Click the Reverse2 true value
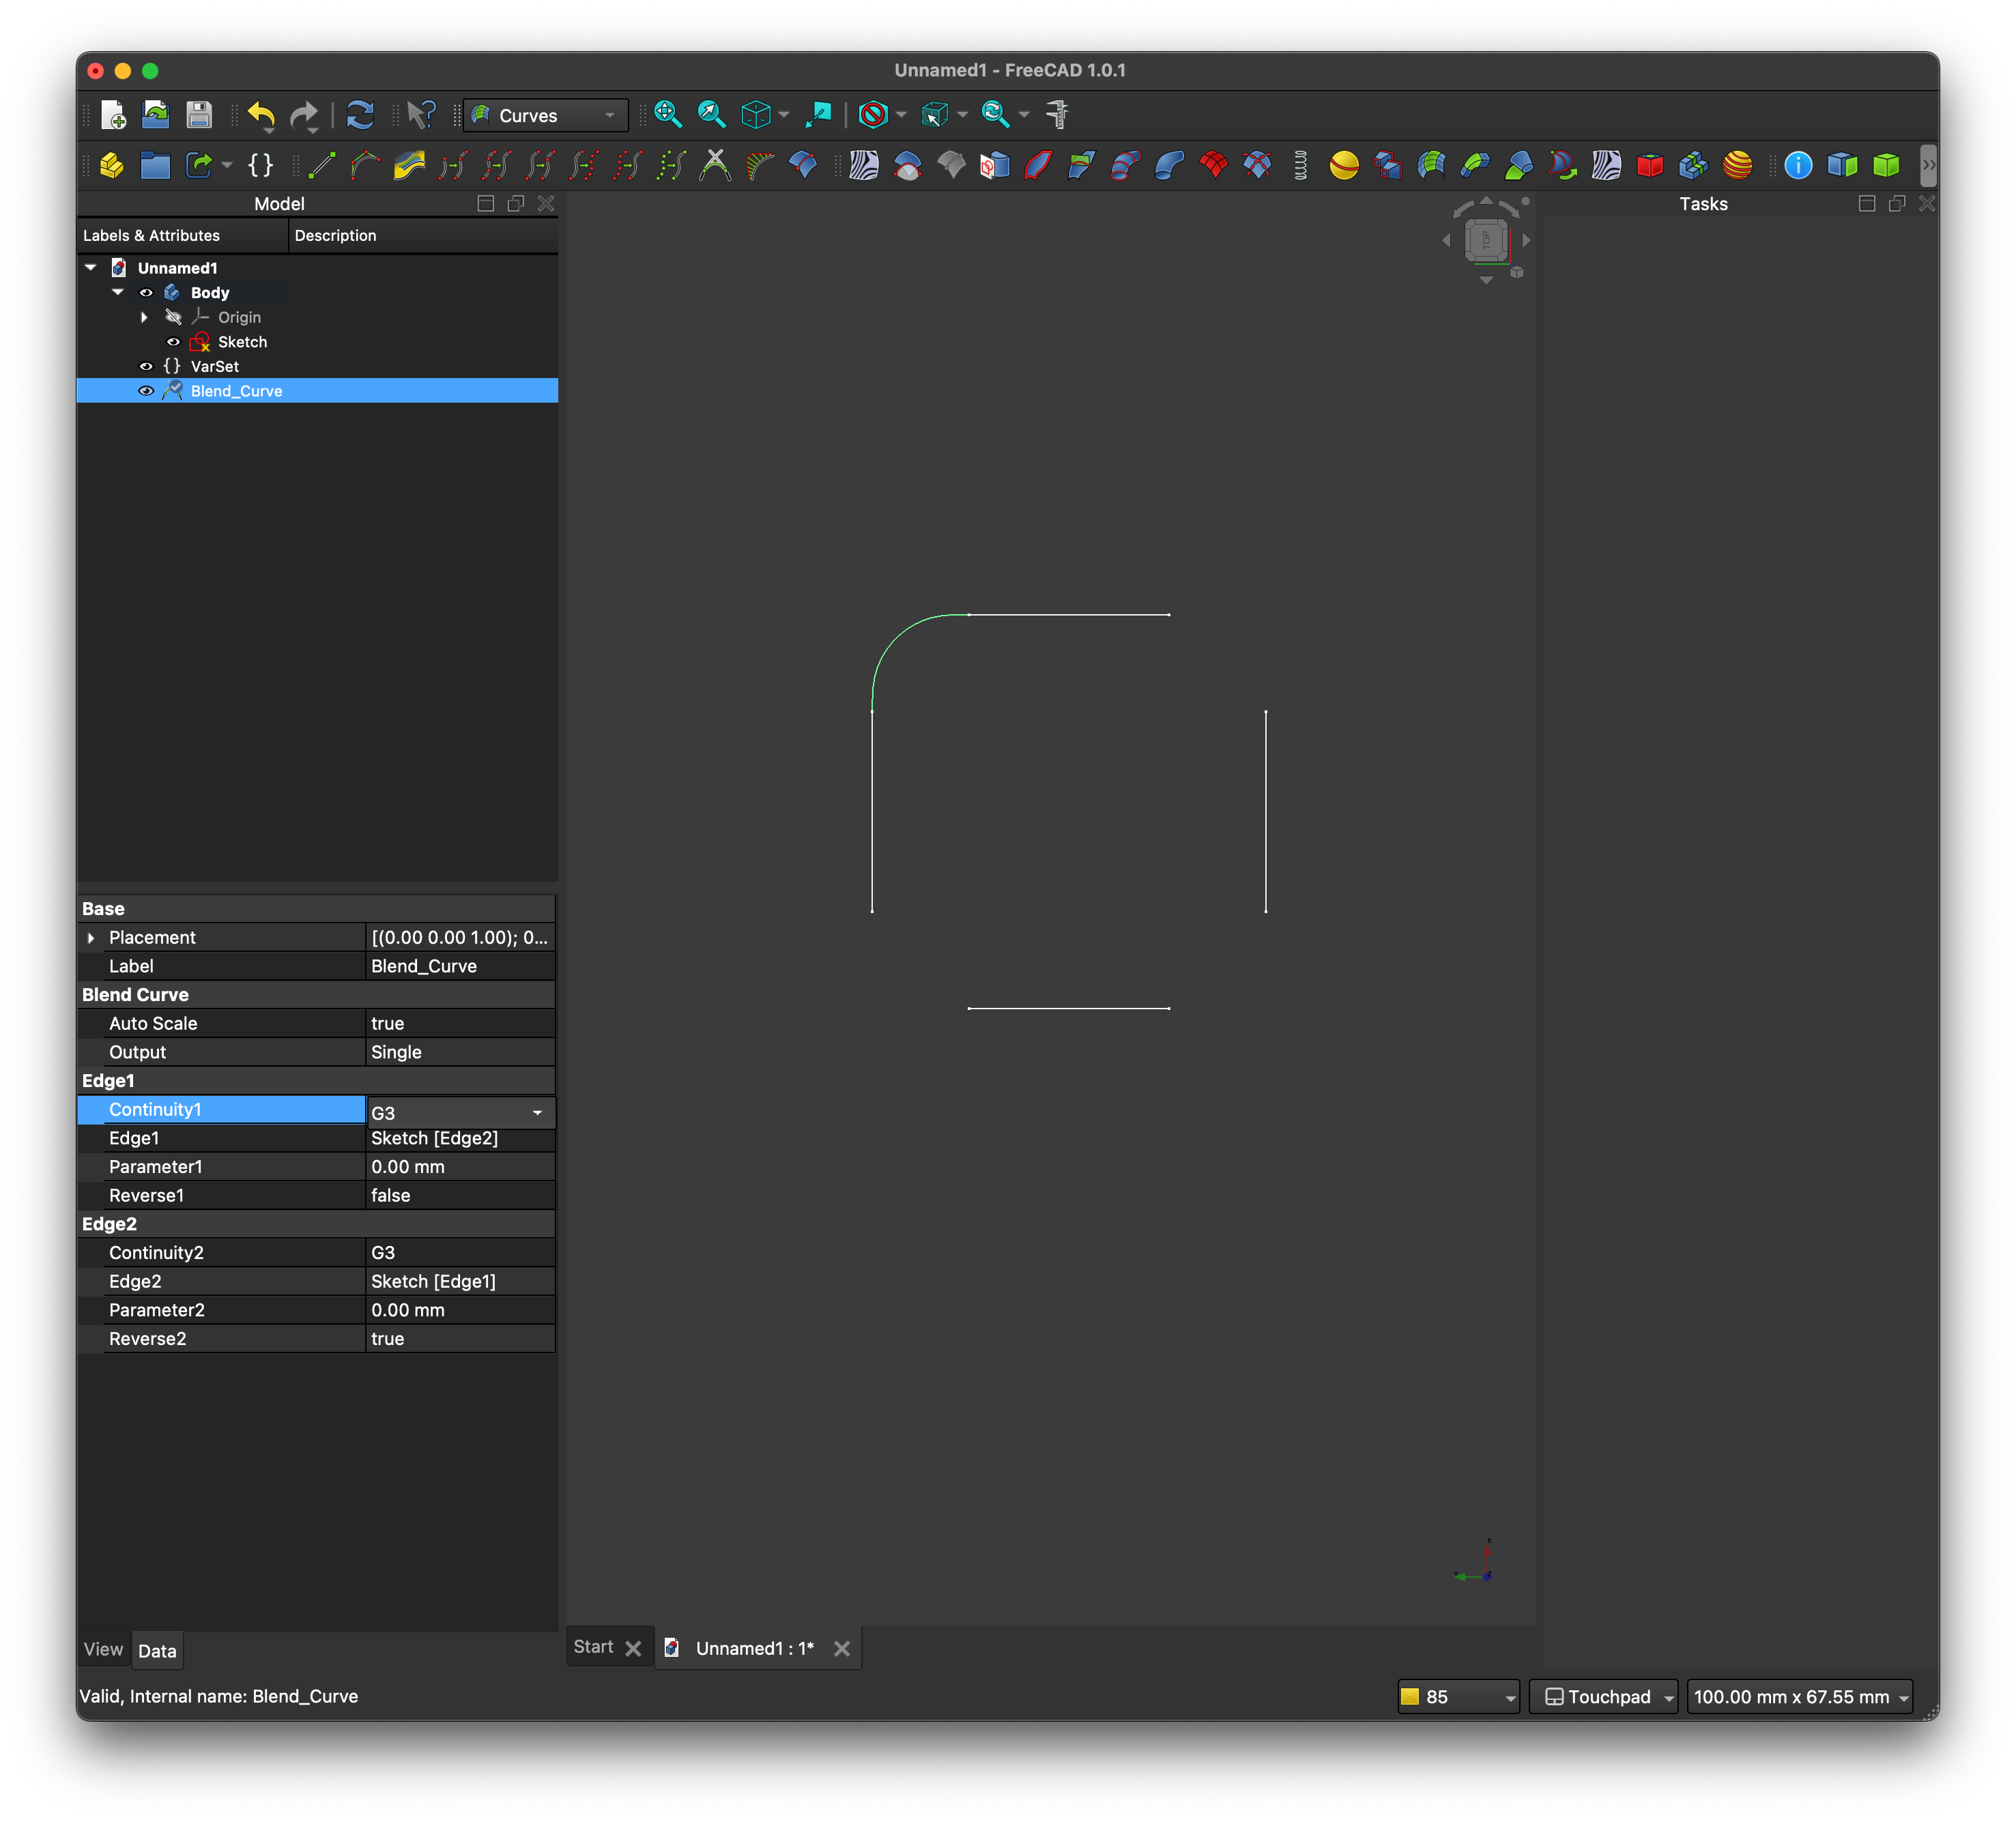Image resolution: width=2016 pixels, height=1822 pixels. [x=460, y=1339]
